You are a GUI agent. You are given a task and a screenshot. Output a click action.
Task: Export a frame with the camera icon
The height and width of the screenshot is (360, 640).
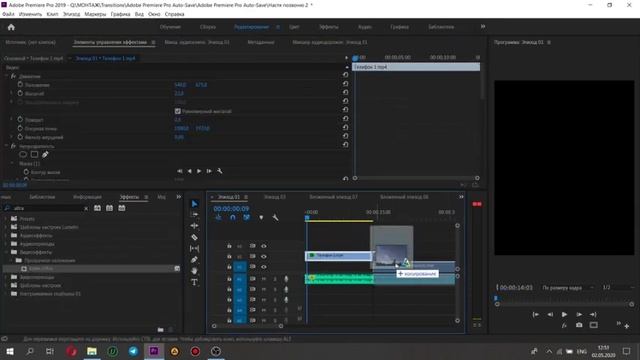[x=579, y=325]
